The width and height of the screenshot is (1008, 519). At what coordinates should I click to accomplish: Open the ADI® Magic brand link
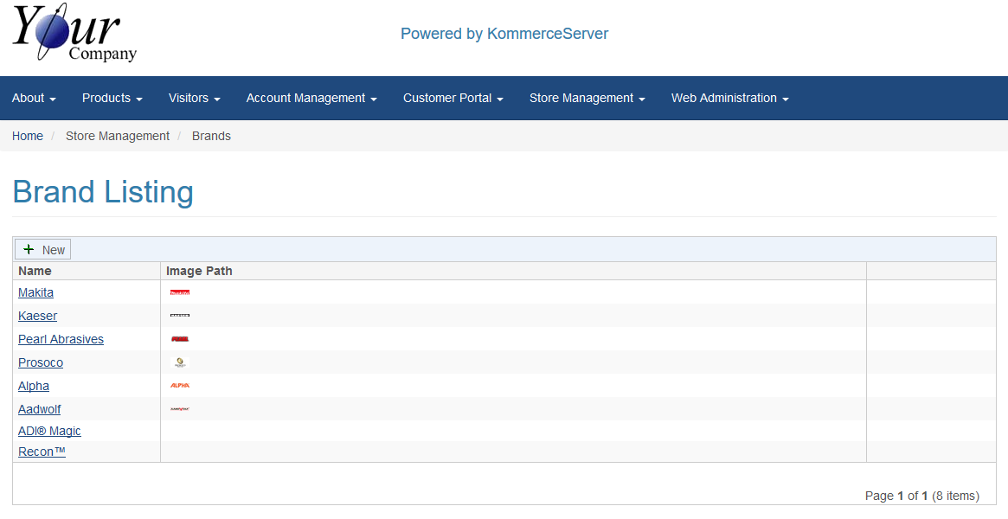50,431
